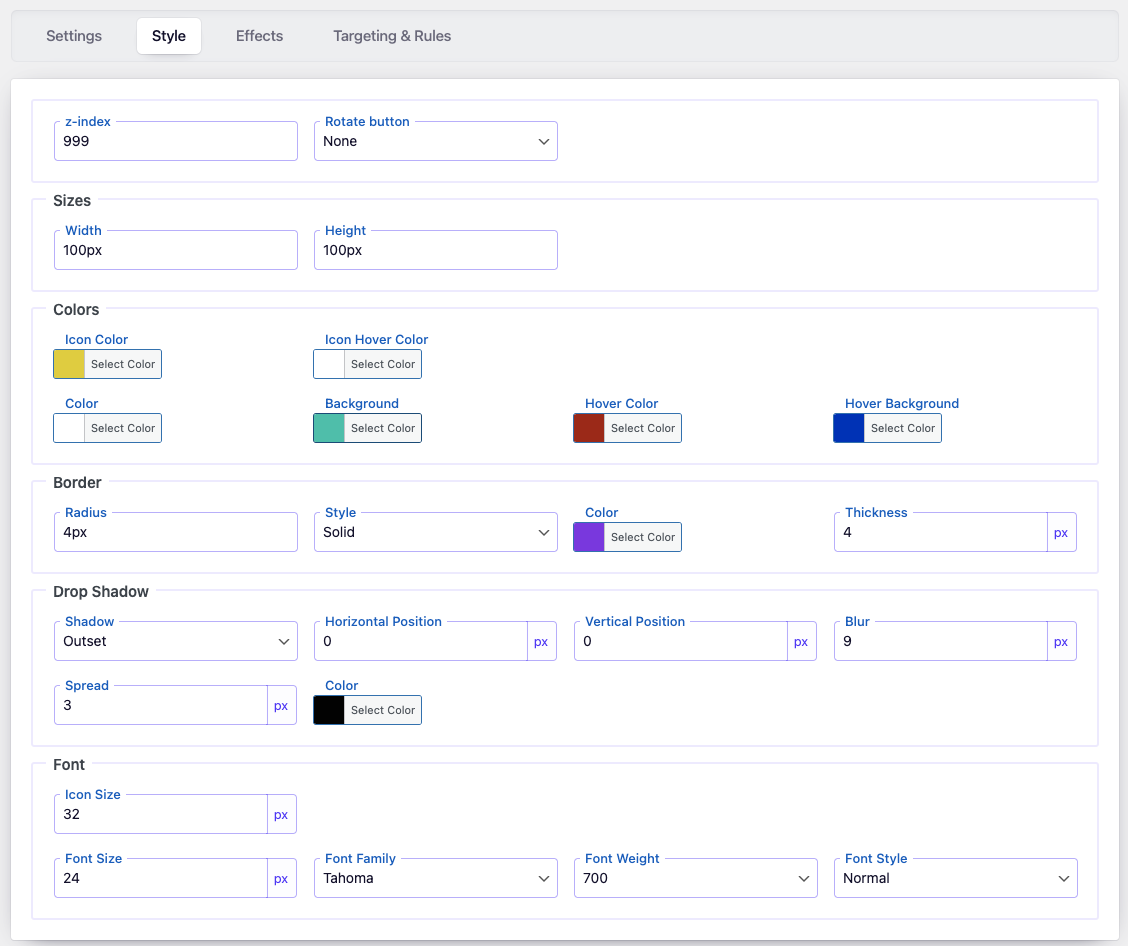Switch to the Settings tab

[74, 36]
